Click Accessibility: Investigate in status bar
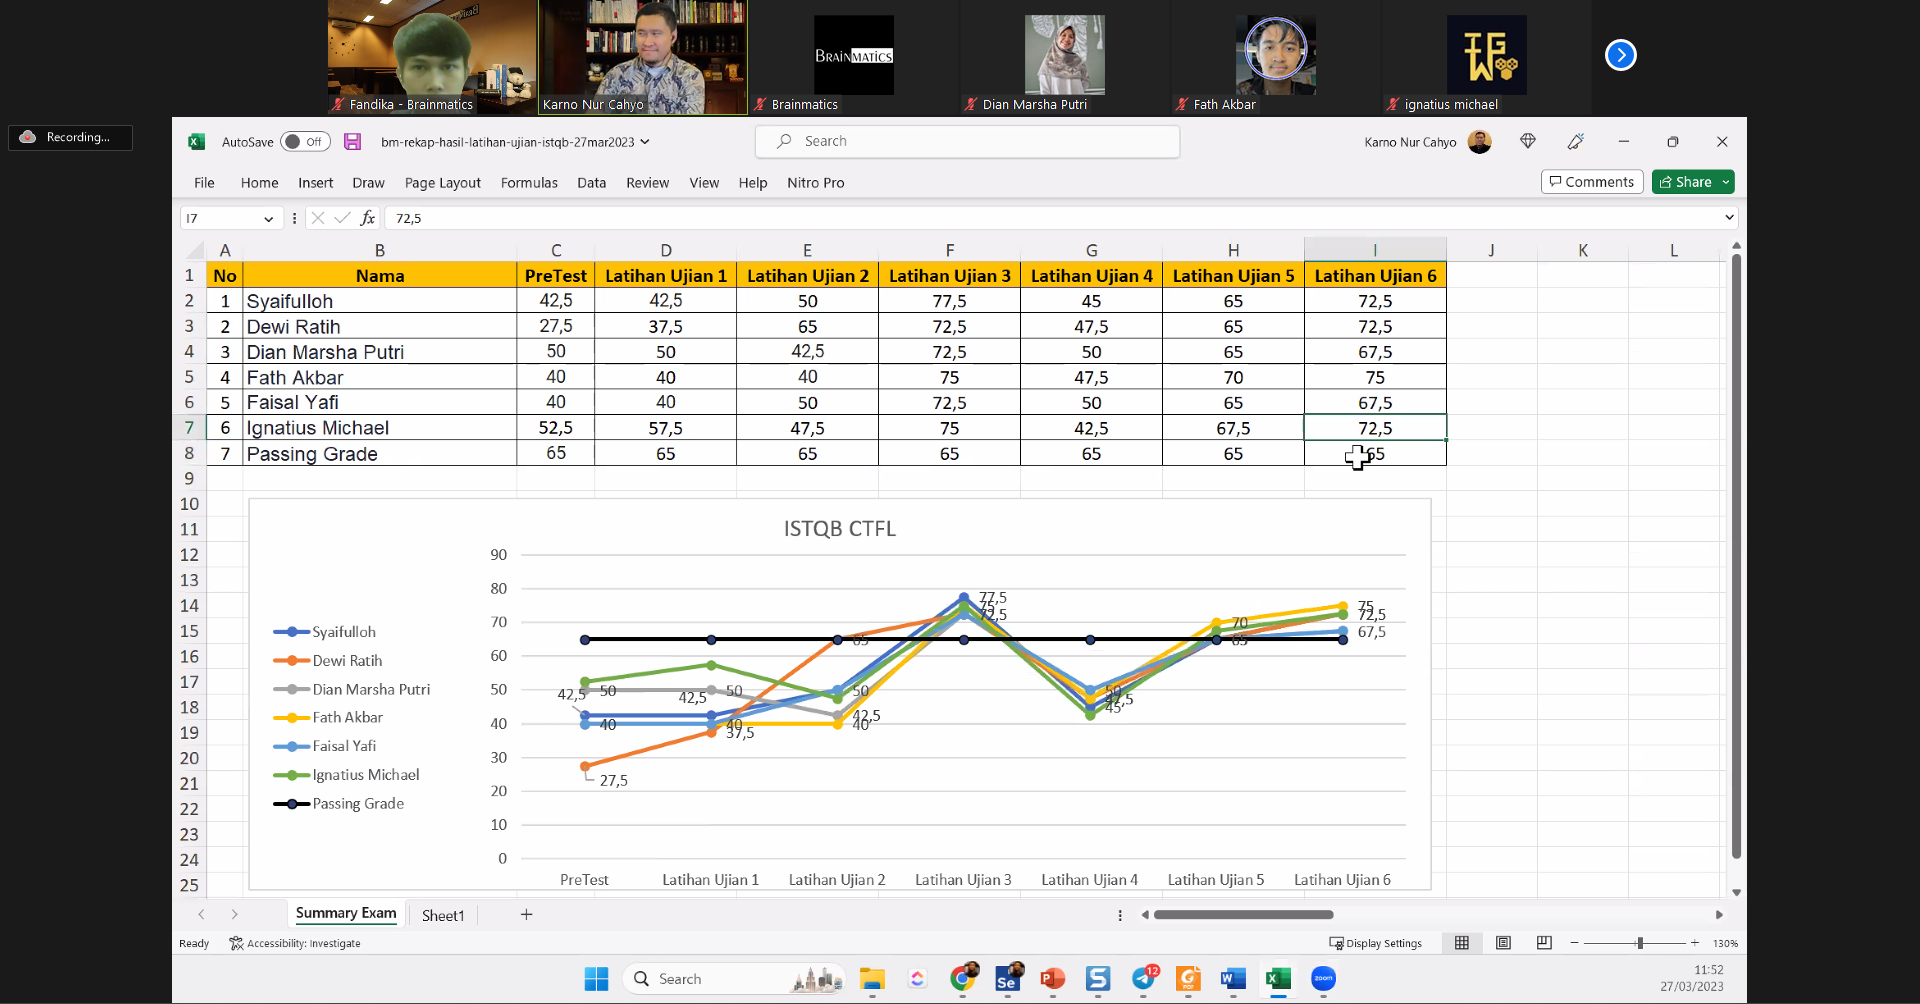The width and height of the screenshot is (1920, 1004). 295,943
